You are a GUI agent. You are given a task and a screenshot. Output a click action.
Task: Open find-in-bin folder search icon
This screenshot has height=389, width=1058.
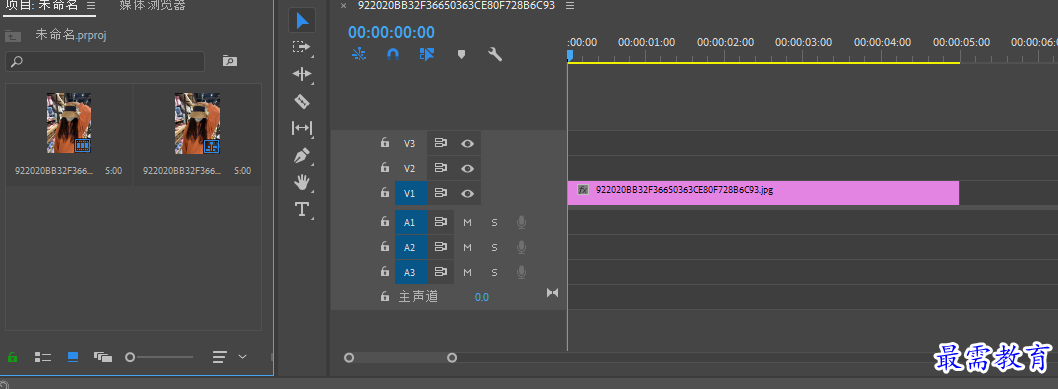(x=230, y=61)
